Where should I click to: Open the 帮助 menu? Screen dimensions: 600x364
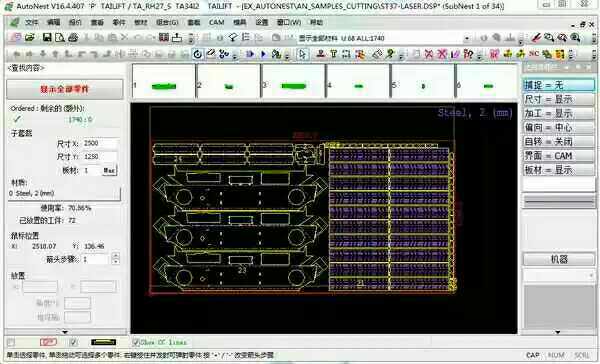point(316,23)
